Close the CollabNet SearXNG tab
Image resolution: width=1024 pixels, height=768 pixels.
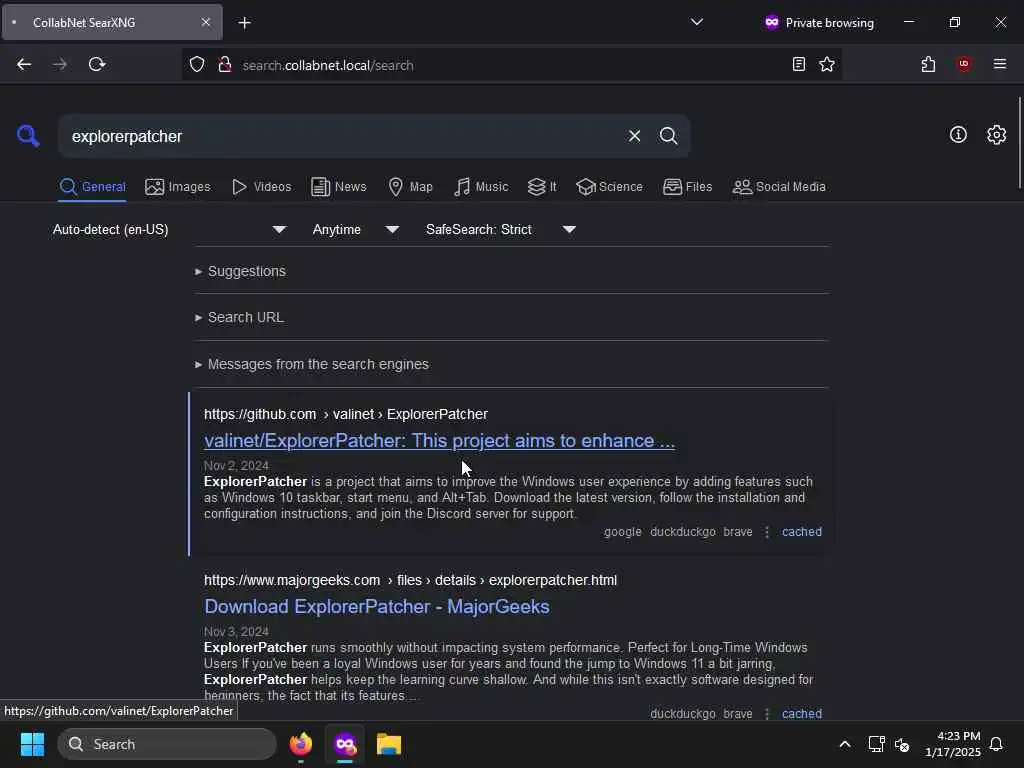pos(206,22)
